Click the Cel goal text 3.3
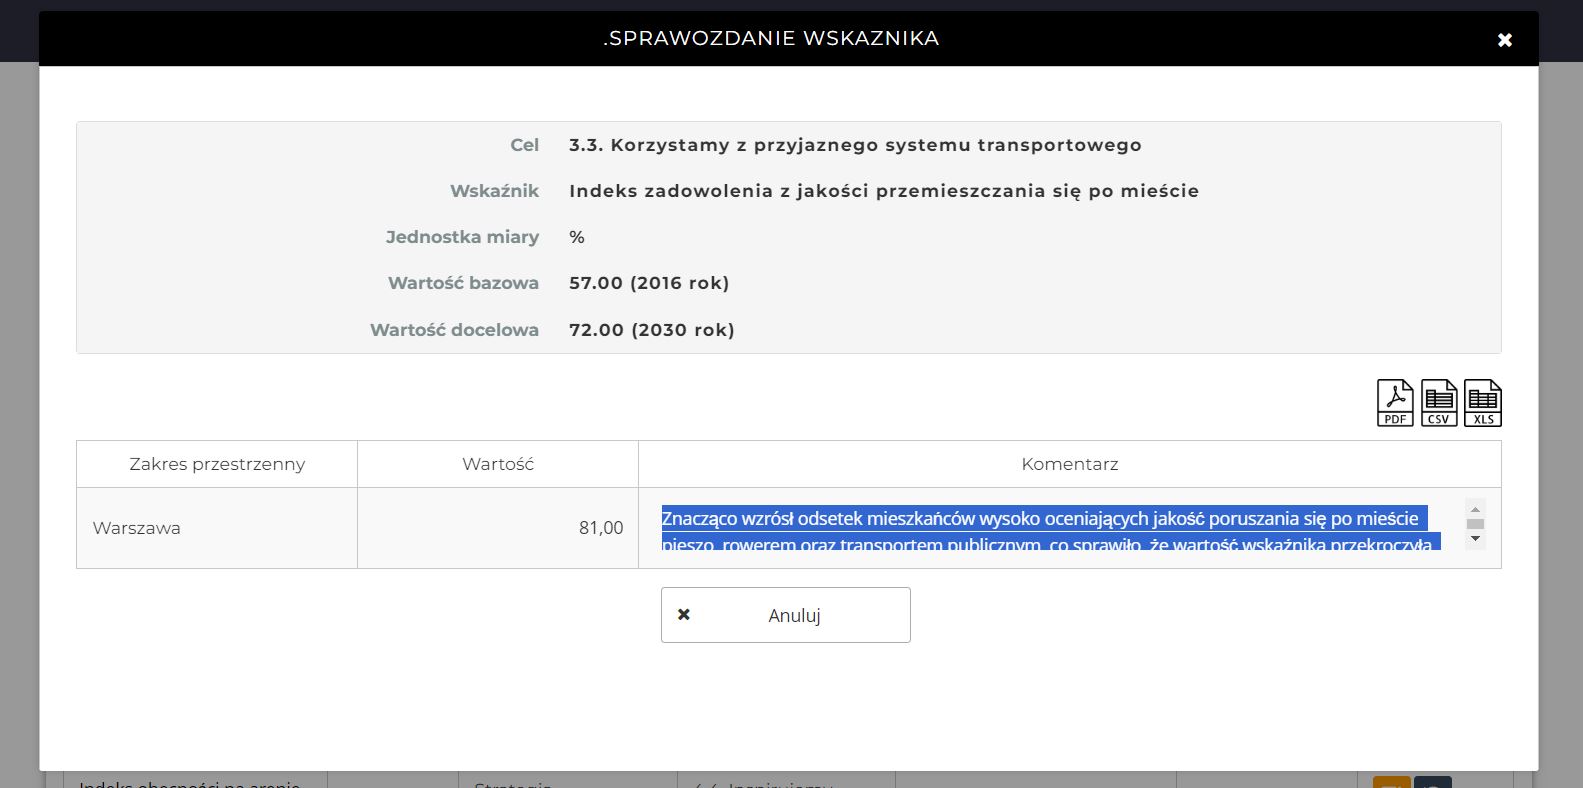Viewport: 1583px width, 788px height. (855, 145)
